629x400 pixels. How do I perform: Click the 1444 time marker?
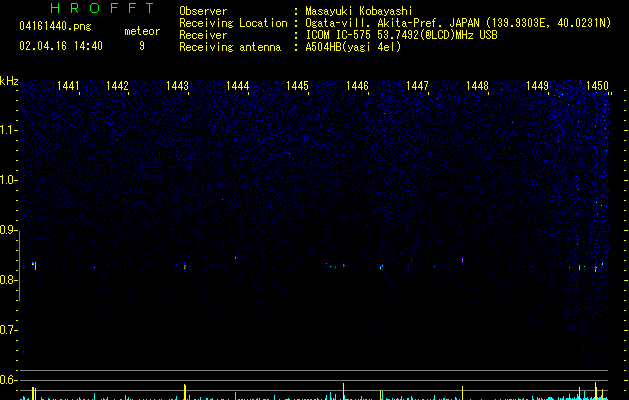tap(237, 86)
